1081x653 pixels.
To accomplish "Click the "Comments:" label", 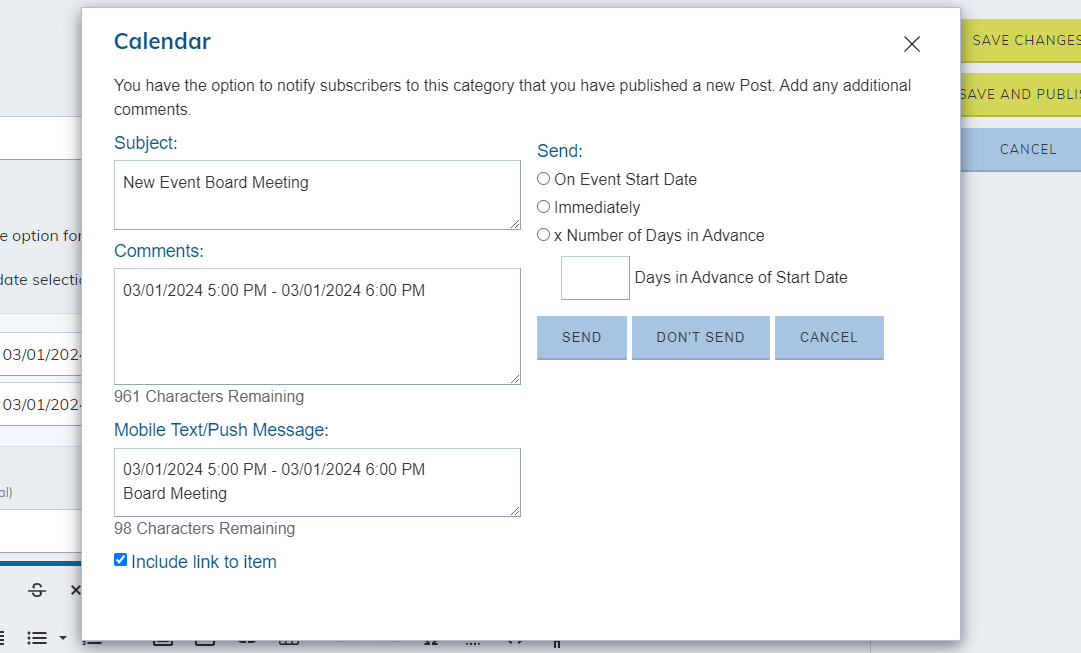I will (x=159, y=251).
